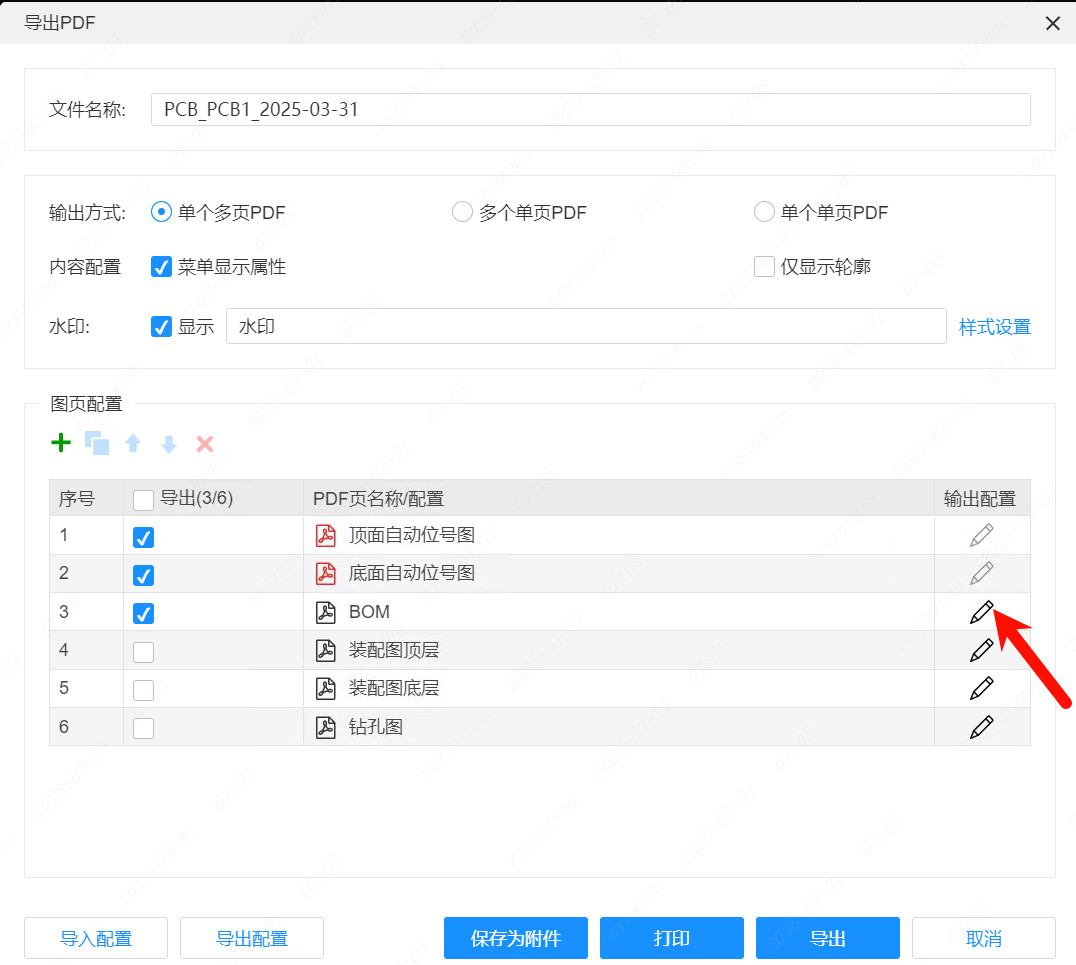
Task: Delete the selected page using the red X icon
Action: tap(204, 443)
